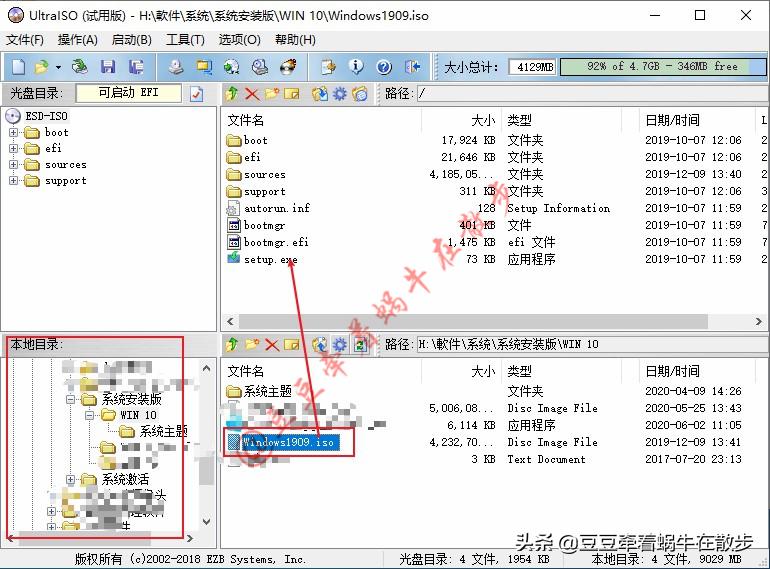Viewport: 770px width, 569px height.
Task: Click 类型 column header in local list
Action: (520, 371)
